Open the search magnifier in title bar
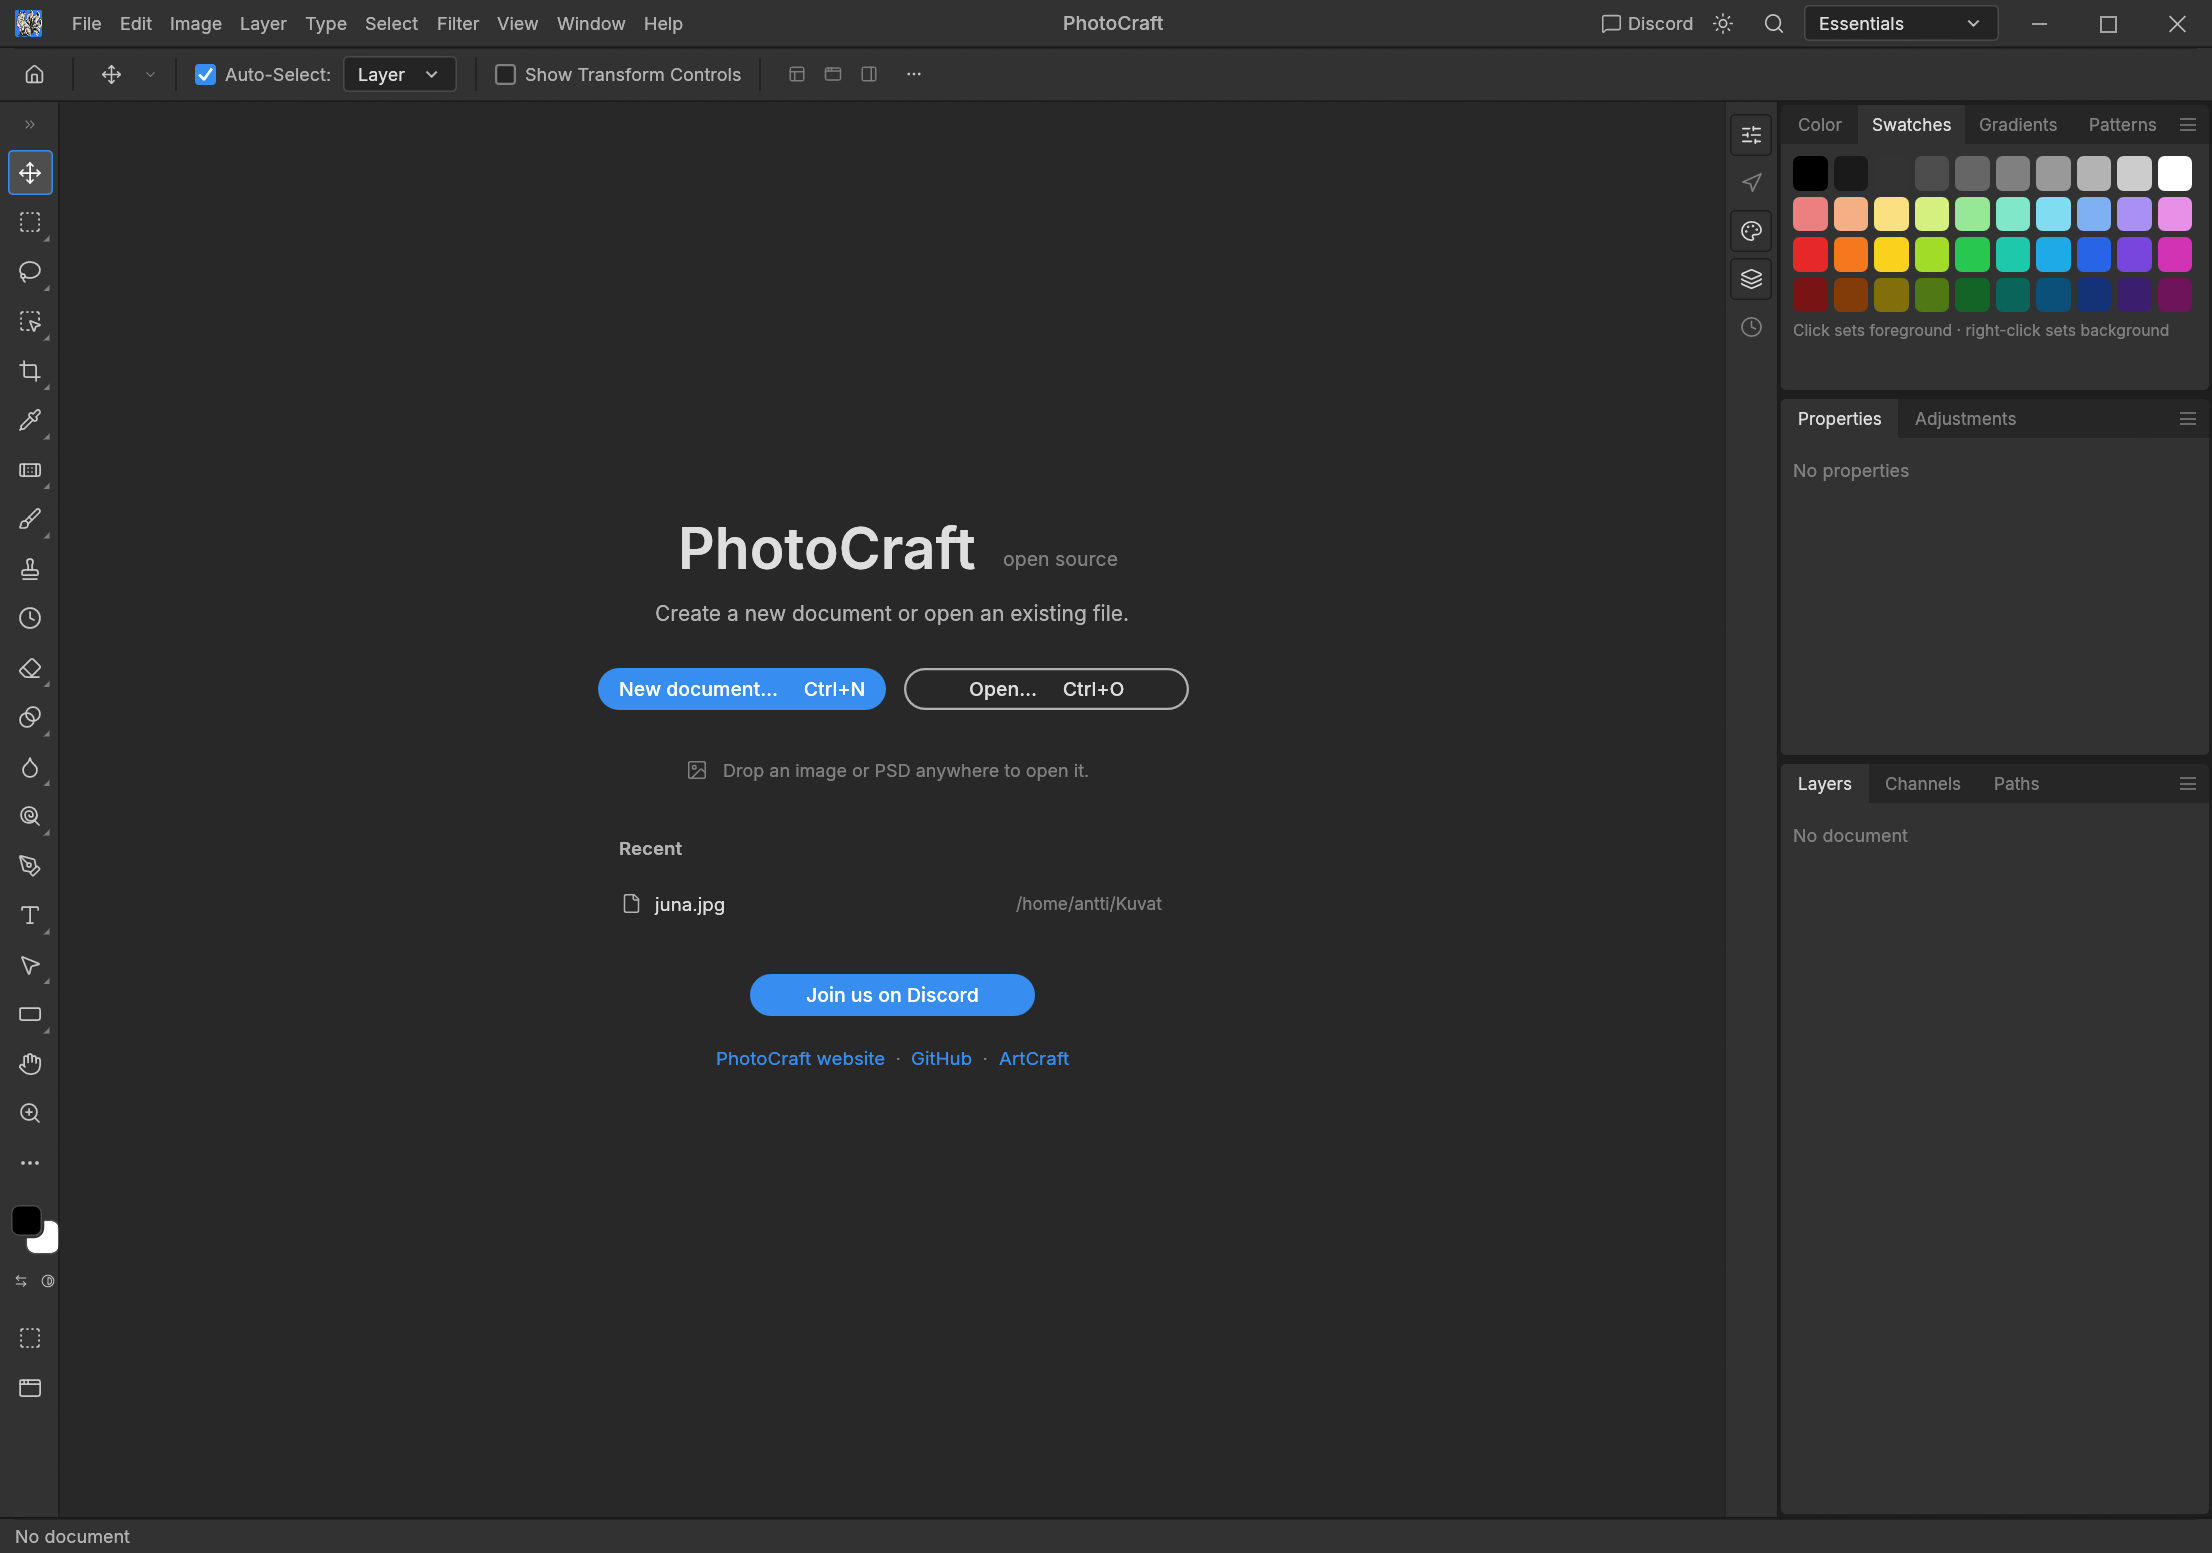The image size is (2212, 1553). pos(1773,23)
